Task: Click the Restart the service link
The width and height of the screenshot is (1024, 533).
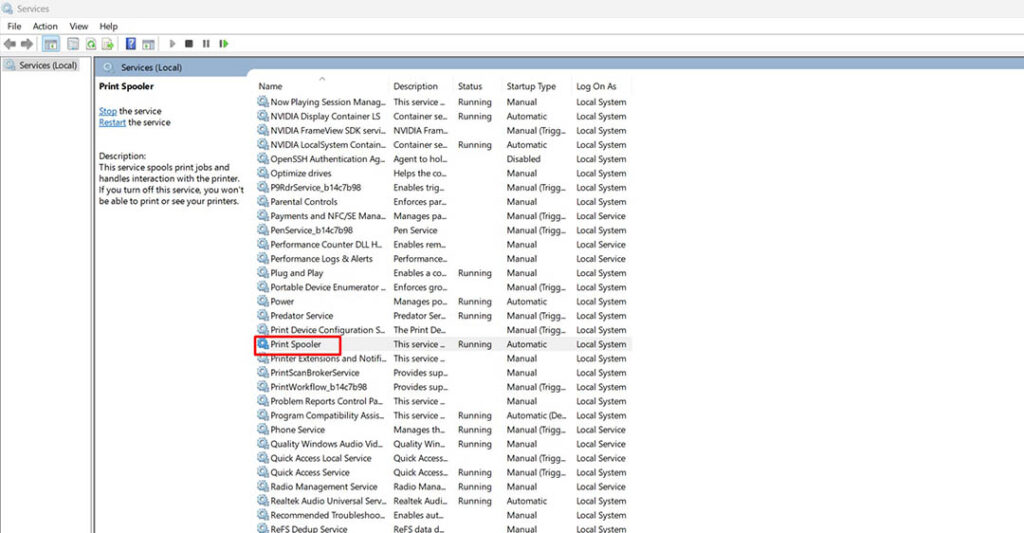Action: click(112, 122)
